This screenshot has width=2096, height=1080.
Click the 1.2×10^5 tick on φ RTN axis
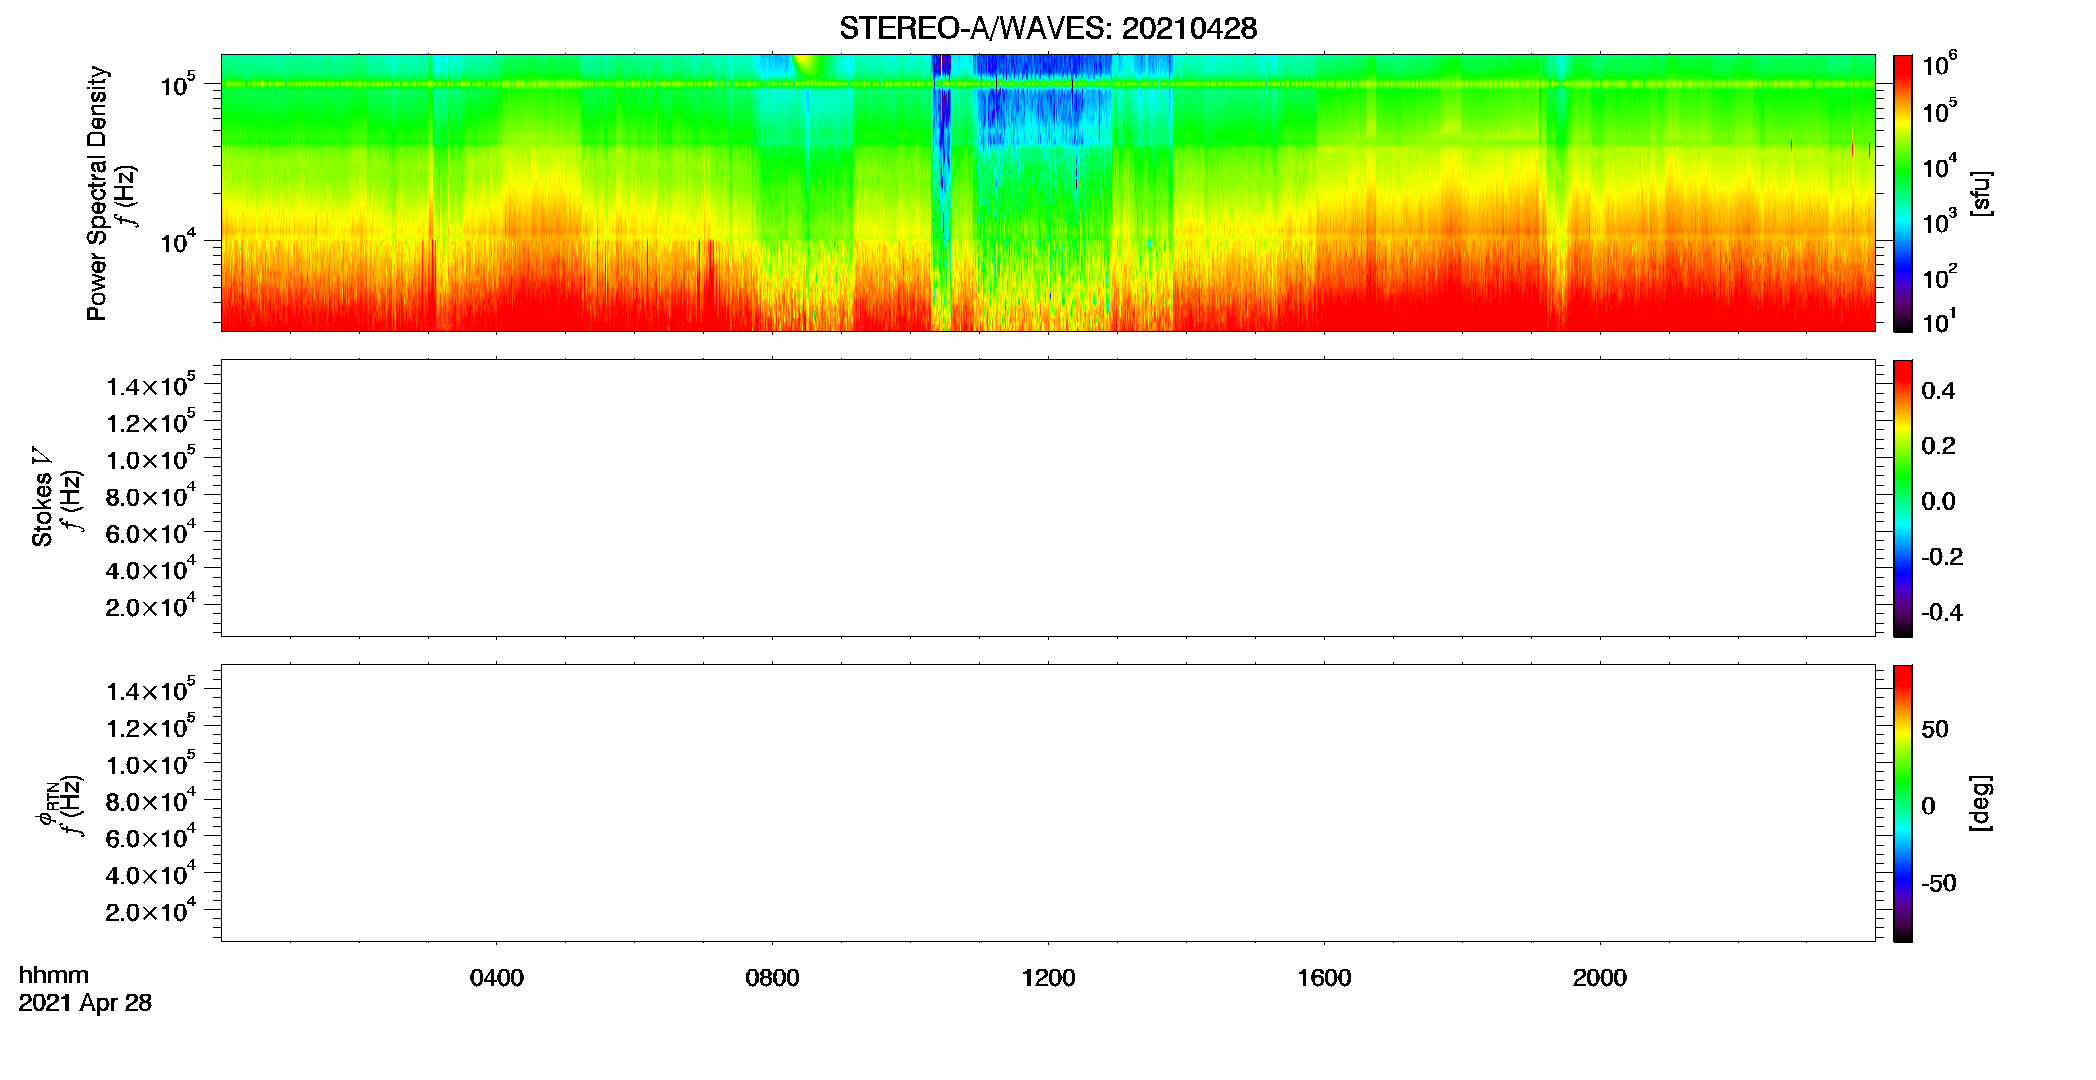(x=151, y=728)
